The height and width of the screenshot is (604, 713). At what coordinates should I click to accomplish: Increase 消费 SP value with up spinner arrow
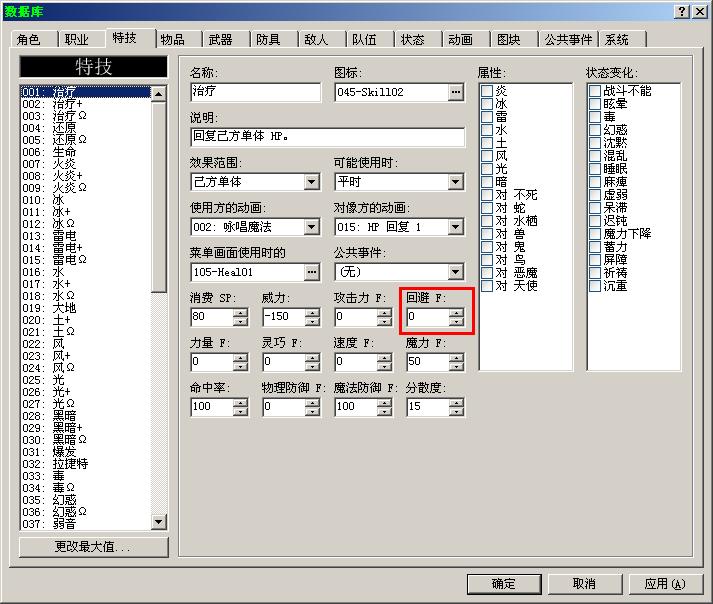(x=240, y=312)
